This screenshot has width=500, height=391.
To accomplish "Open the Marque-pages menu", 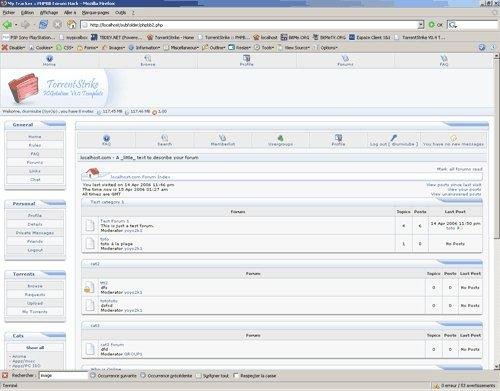I will [x=96, y=12].
